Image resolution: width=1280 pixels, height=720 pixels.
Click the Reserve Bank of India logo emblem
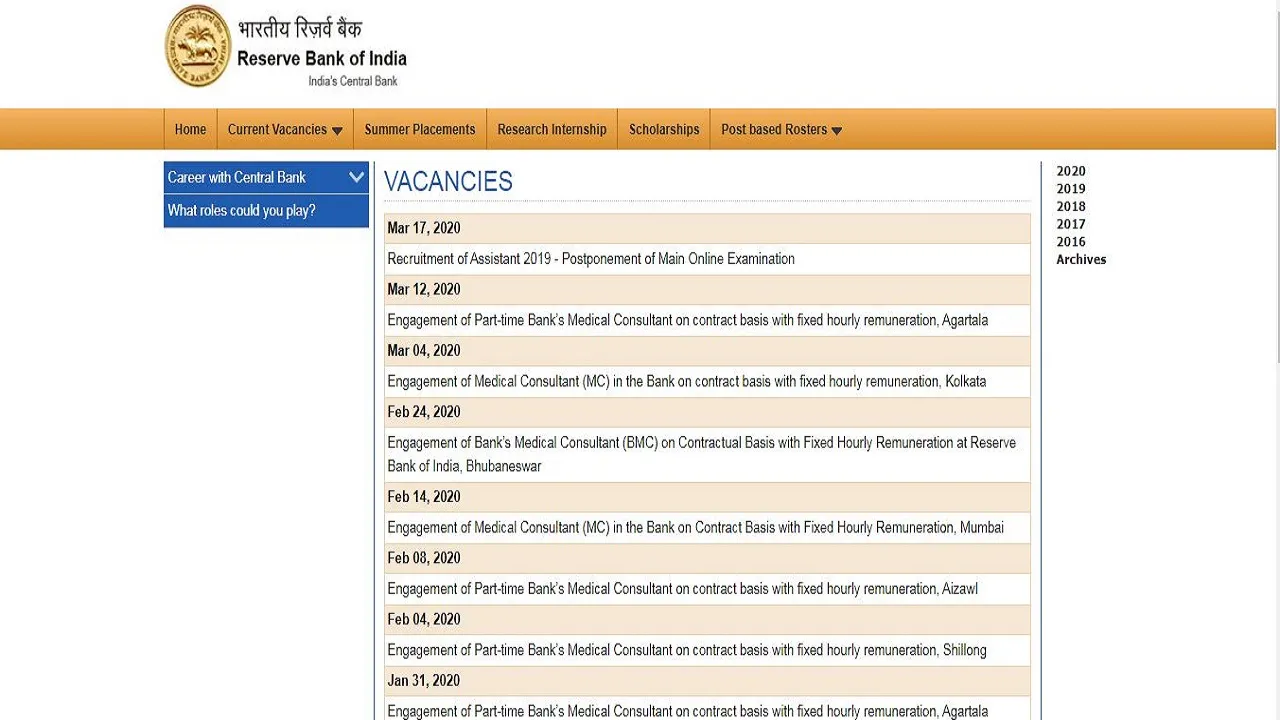[x=198, y=46]
